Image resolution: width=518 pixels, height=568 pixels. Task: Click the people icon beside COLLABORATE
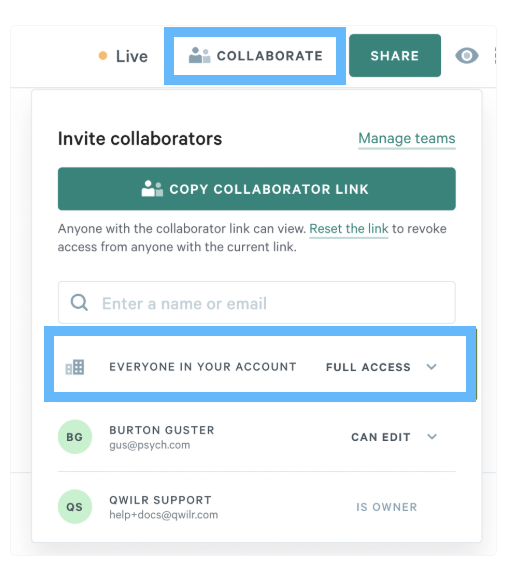pos(199,55)
